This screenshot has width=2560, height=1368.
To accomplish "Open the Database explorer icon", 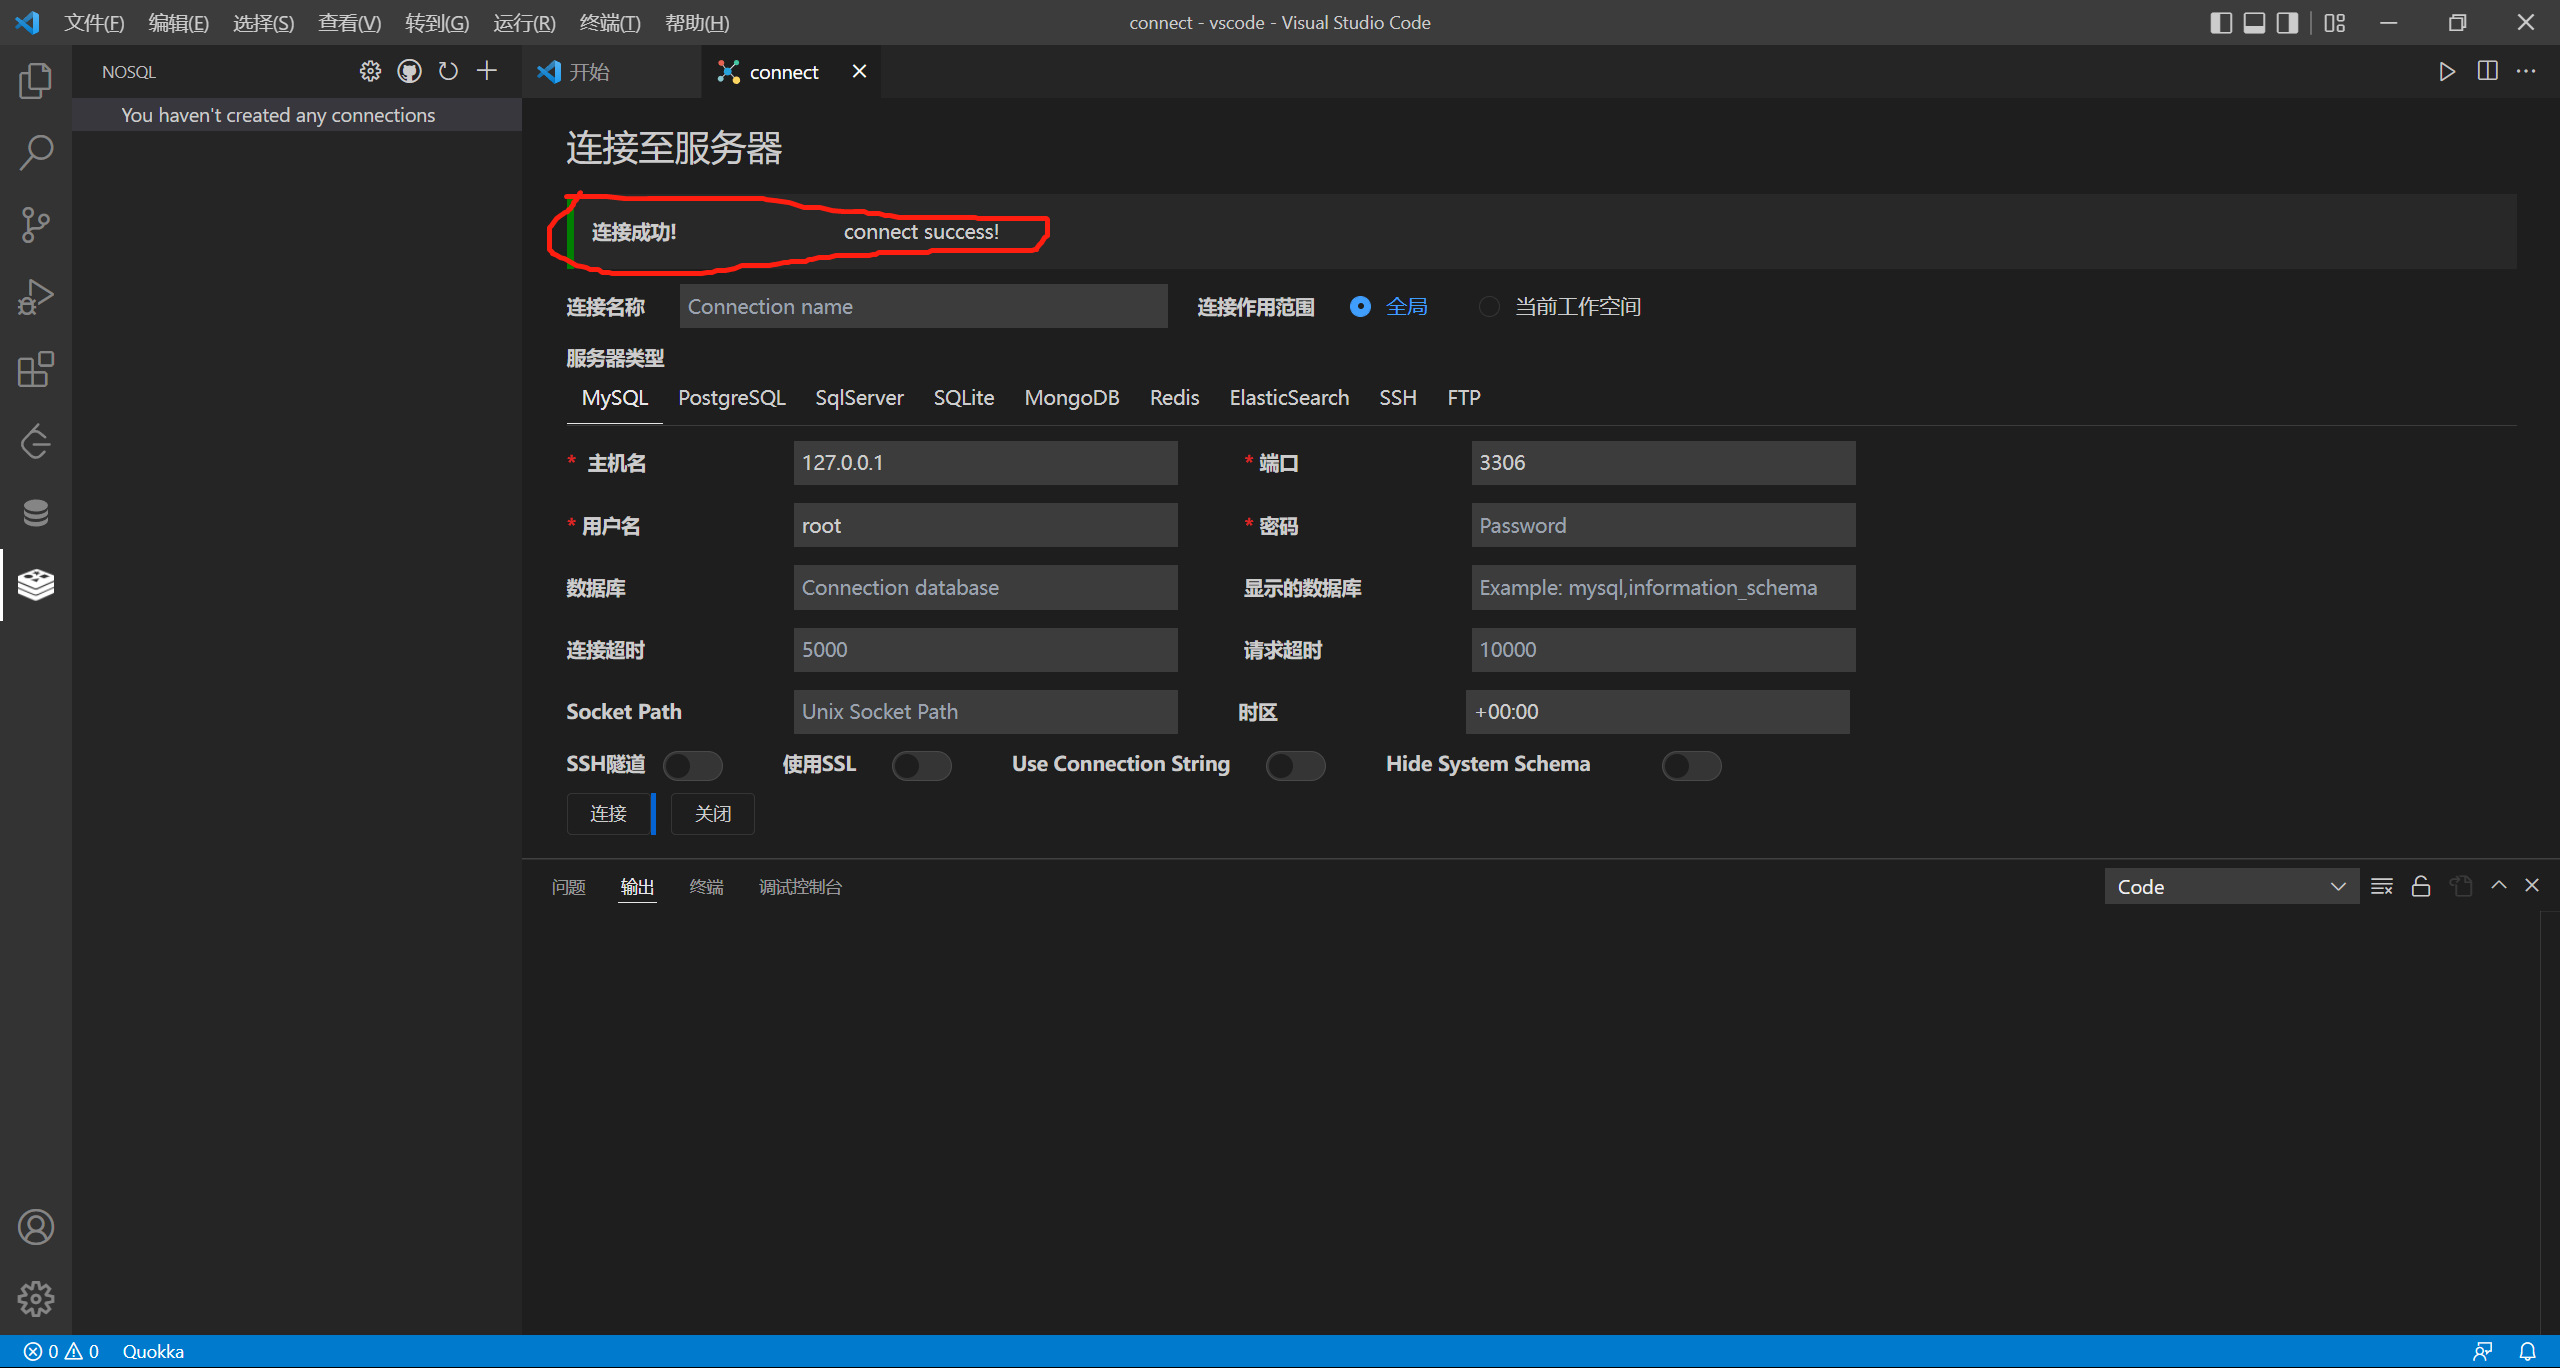I will click(x=36, y=513).
